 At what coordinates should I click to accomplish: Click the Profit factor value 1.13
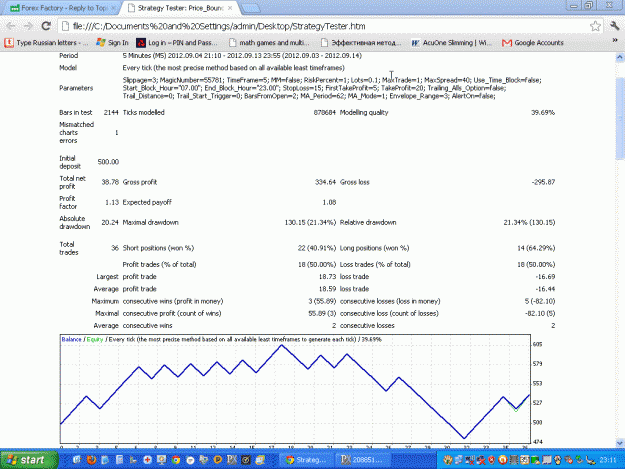click(x=112, y=202)
